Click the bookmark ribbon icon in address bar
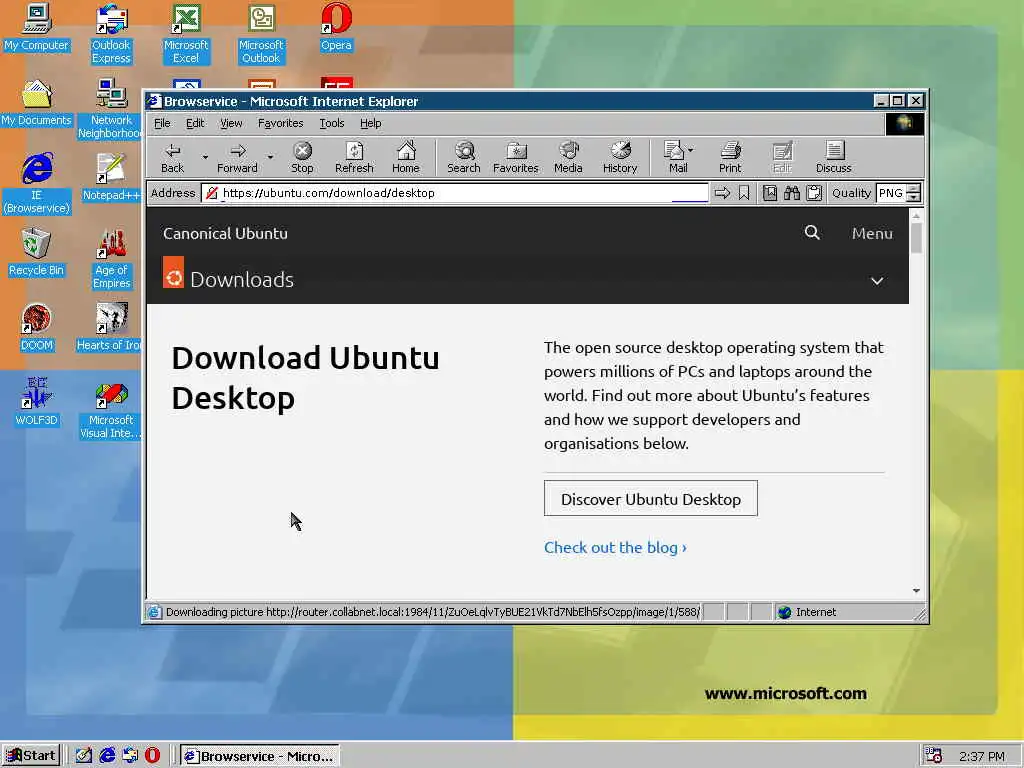Screen dimensions: 1024x768 tap(744, 193)
